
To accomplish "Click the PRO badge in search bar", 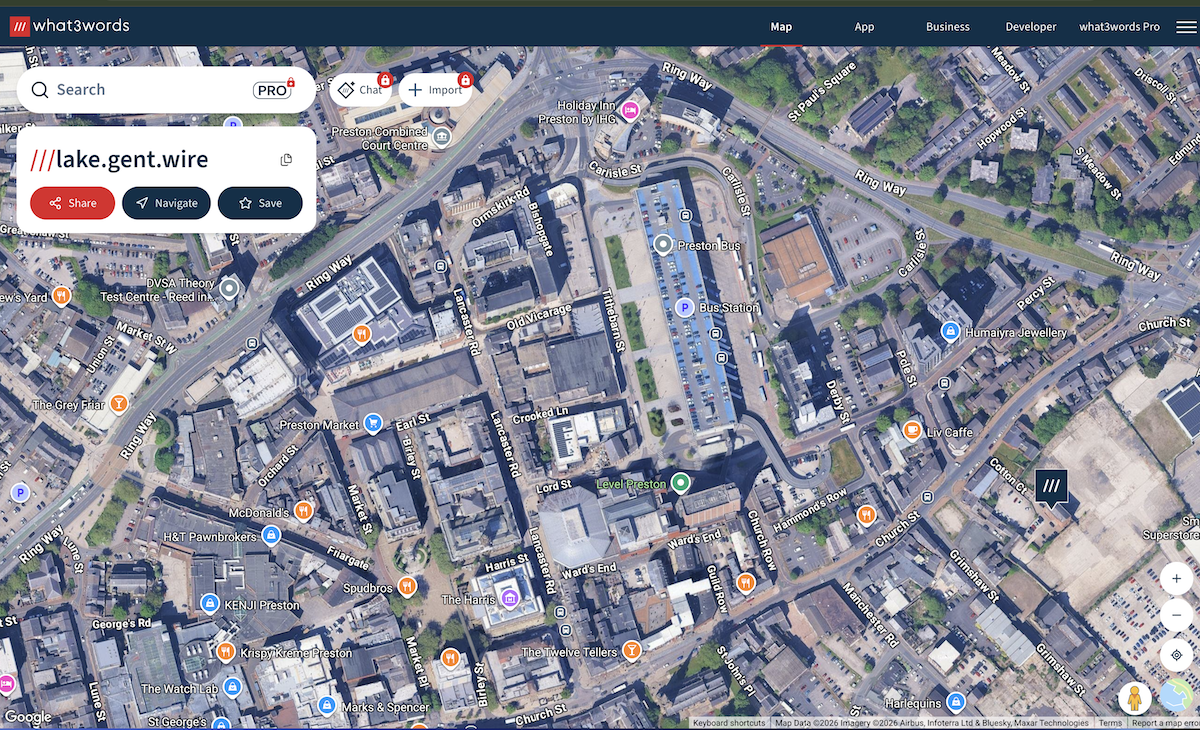I will click(273, 90).
